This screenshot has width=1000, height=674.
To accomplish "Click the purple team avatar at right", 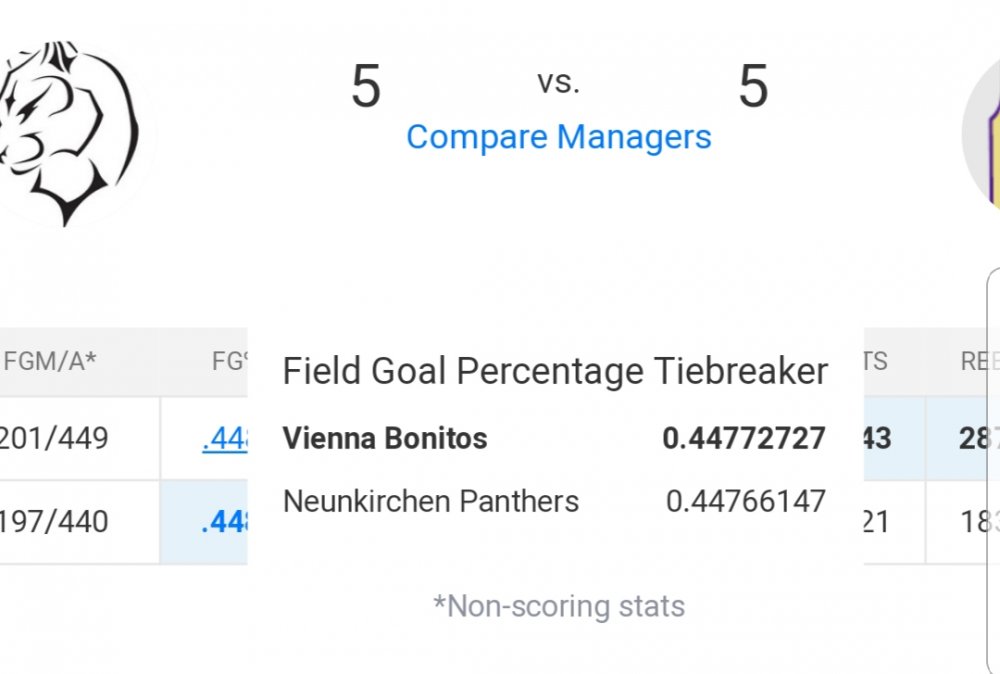I will point(982,134).
